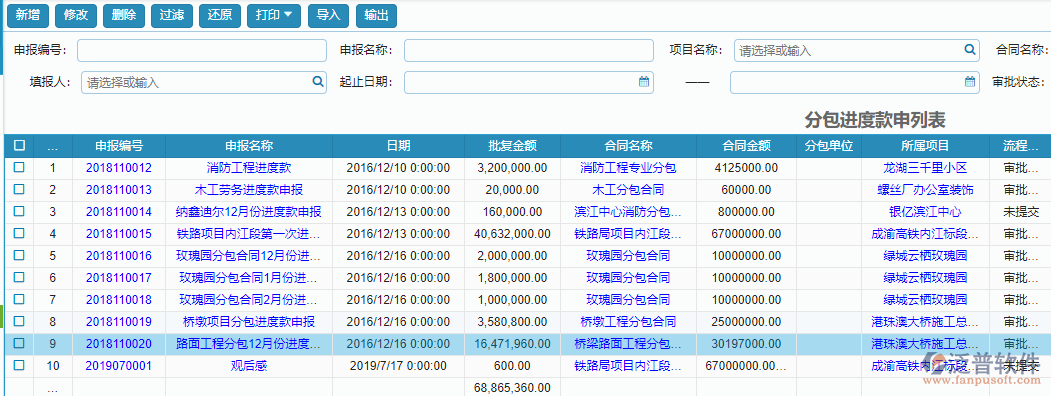
Task: Open the start date calendar icon
Action: tap(644, 82)
